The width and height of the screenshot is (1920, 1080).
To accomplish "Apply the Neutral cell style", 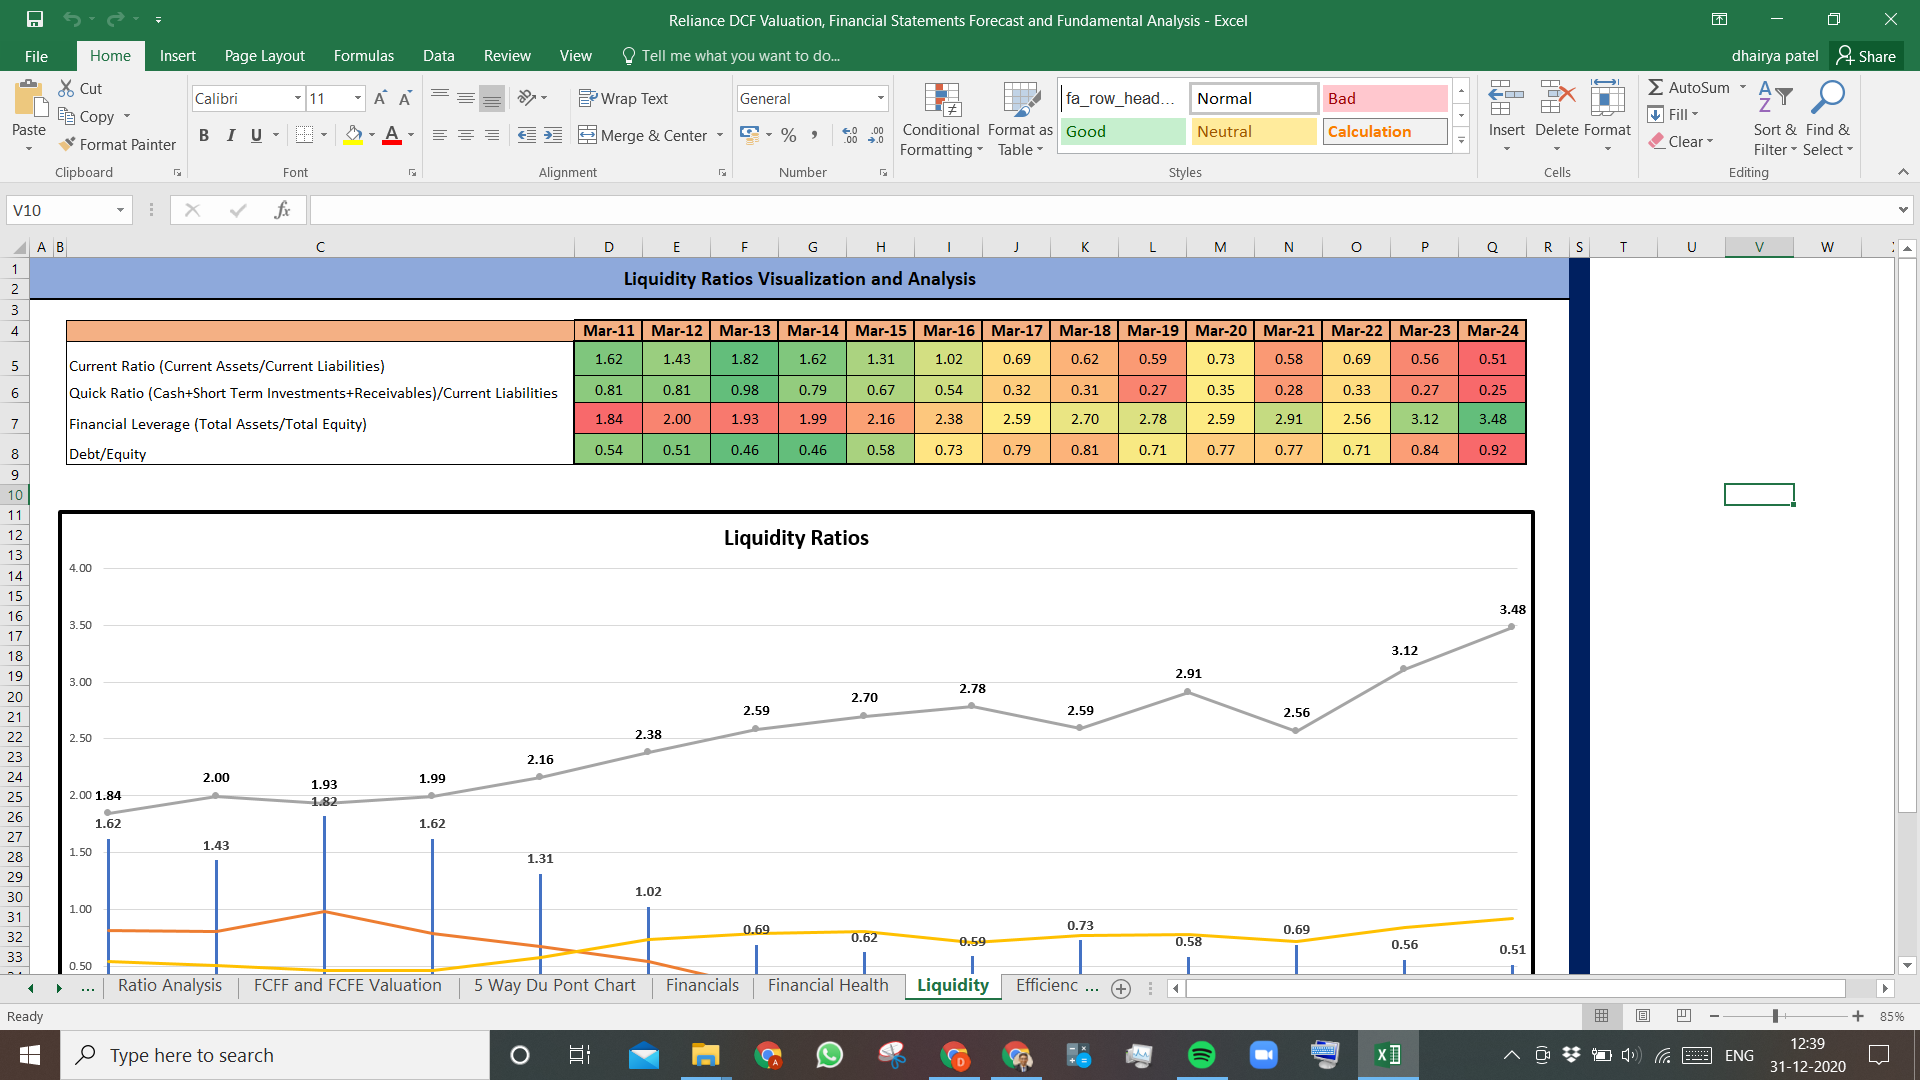I will point(1254,131).
